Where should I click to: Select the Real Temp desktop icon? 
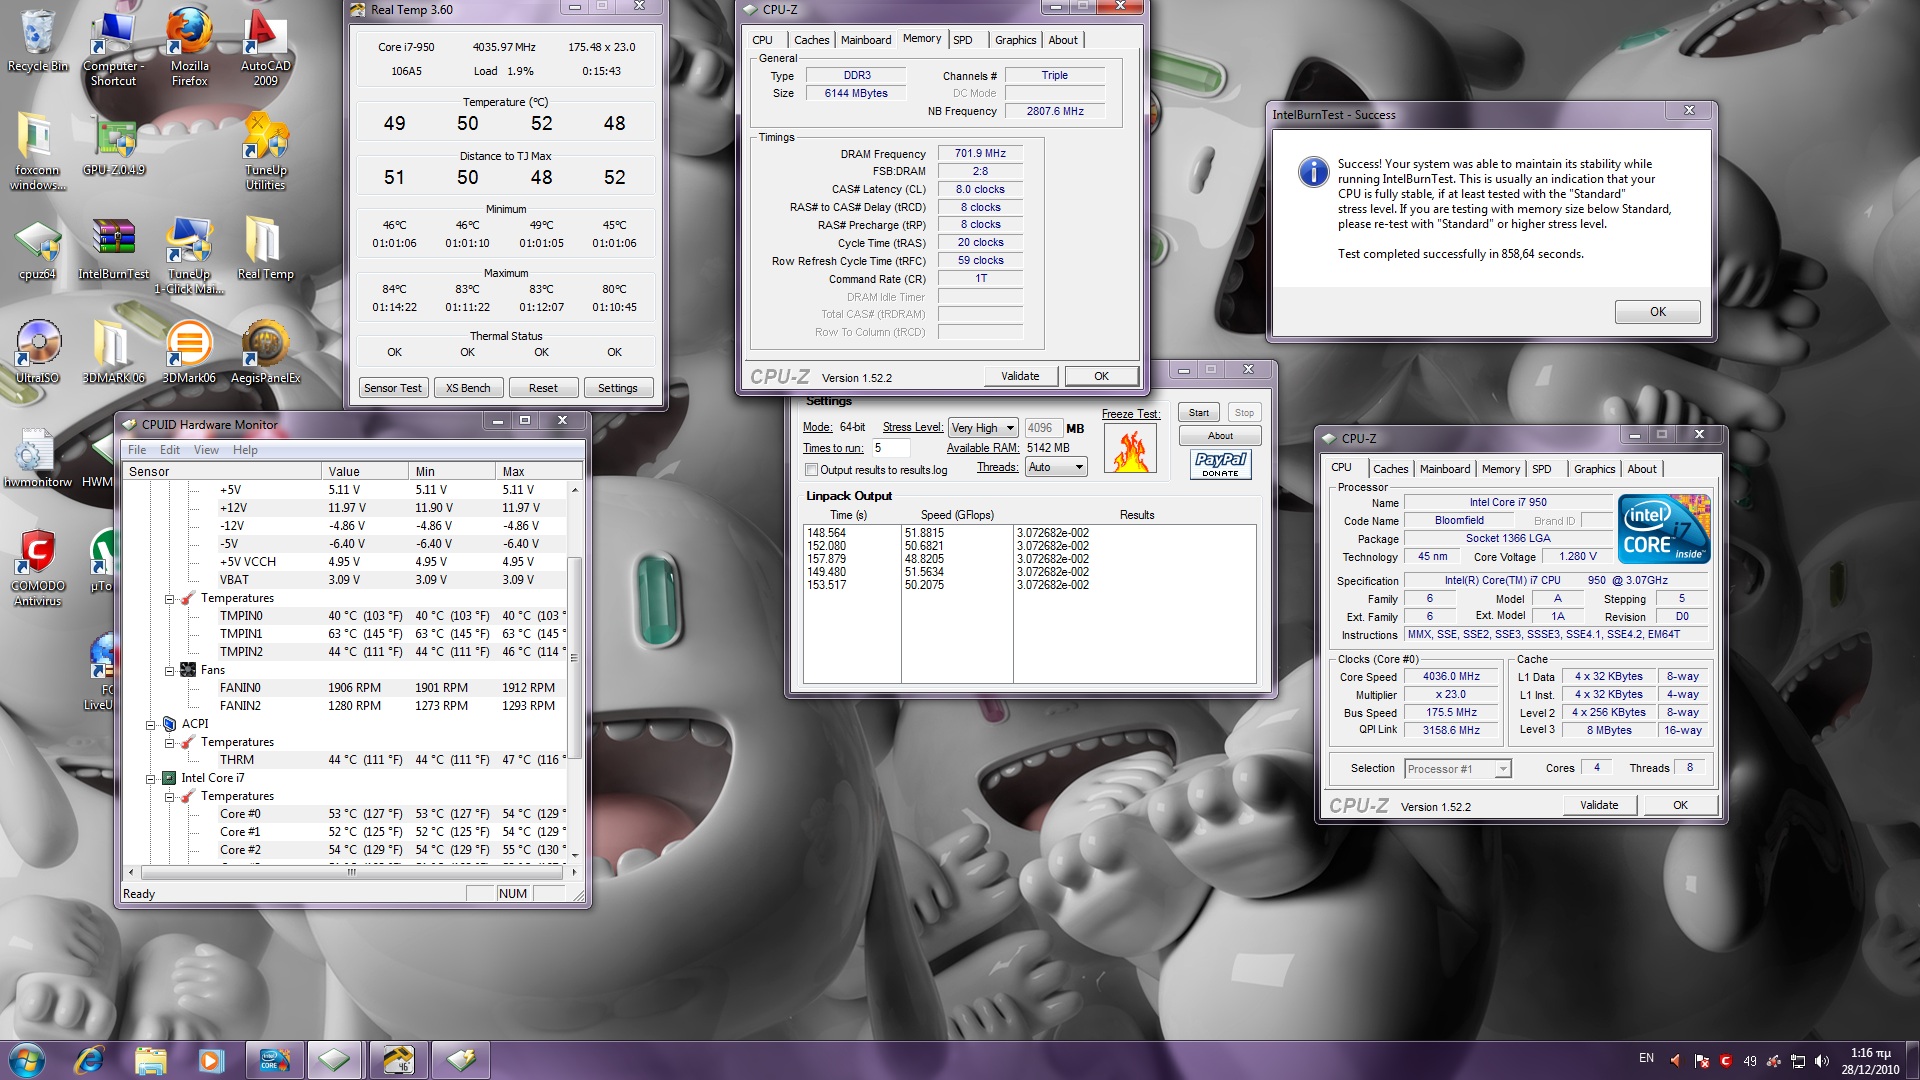pos(265,248)
